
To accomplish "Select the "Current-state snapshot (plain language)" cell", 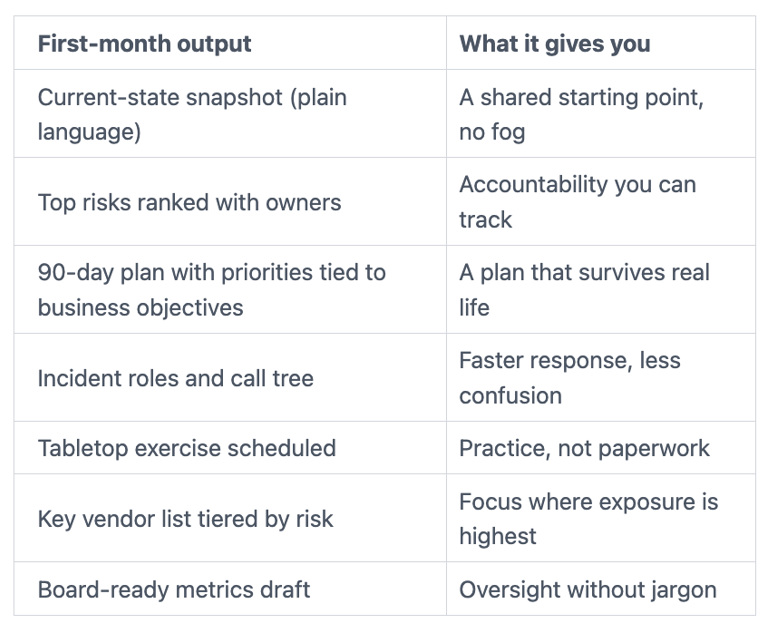I will point(192,114).
